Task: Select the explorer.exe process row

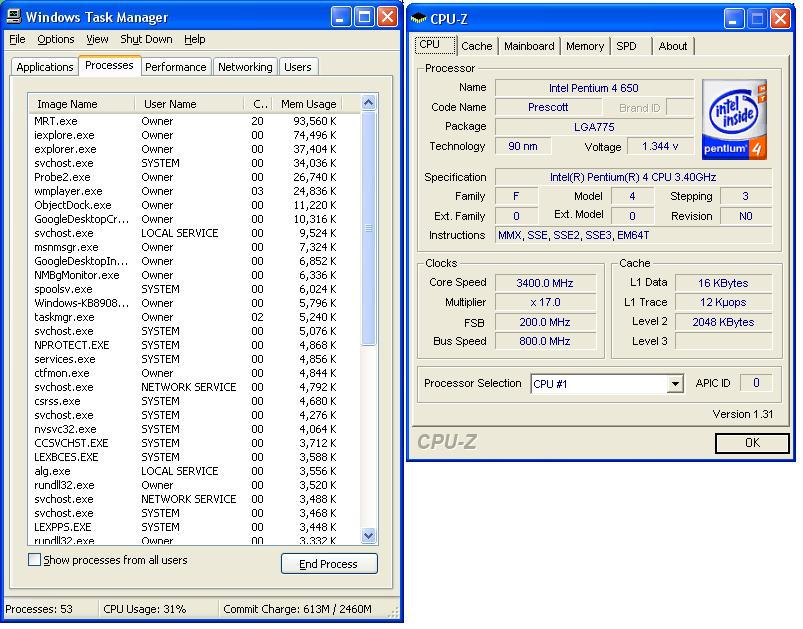Action: (186, 149)
